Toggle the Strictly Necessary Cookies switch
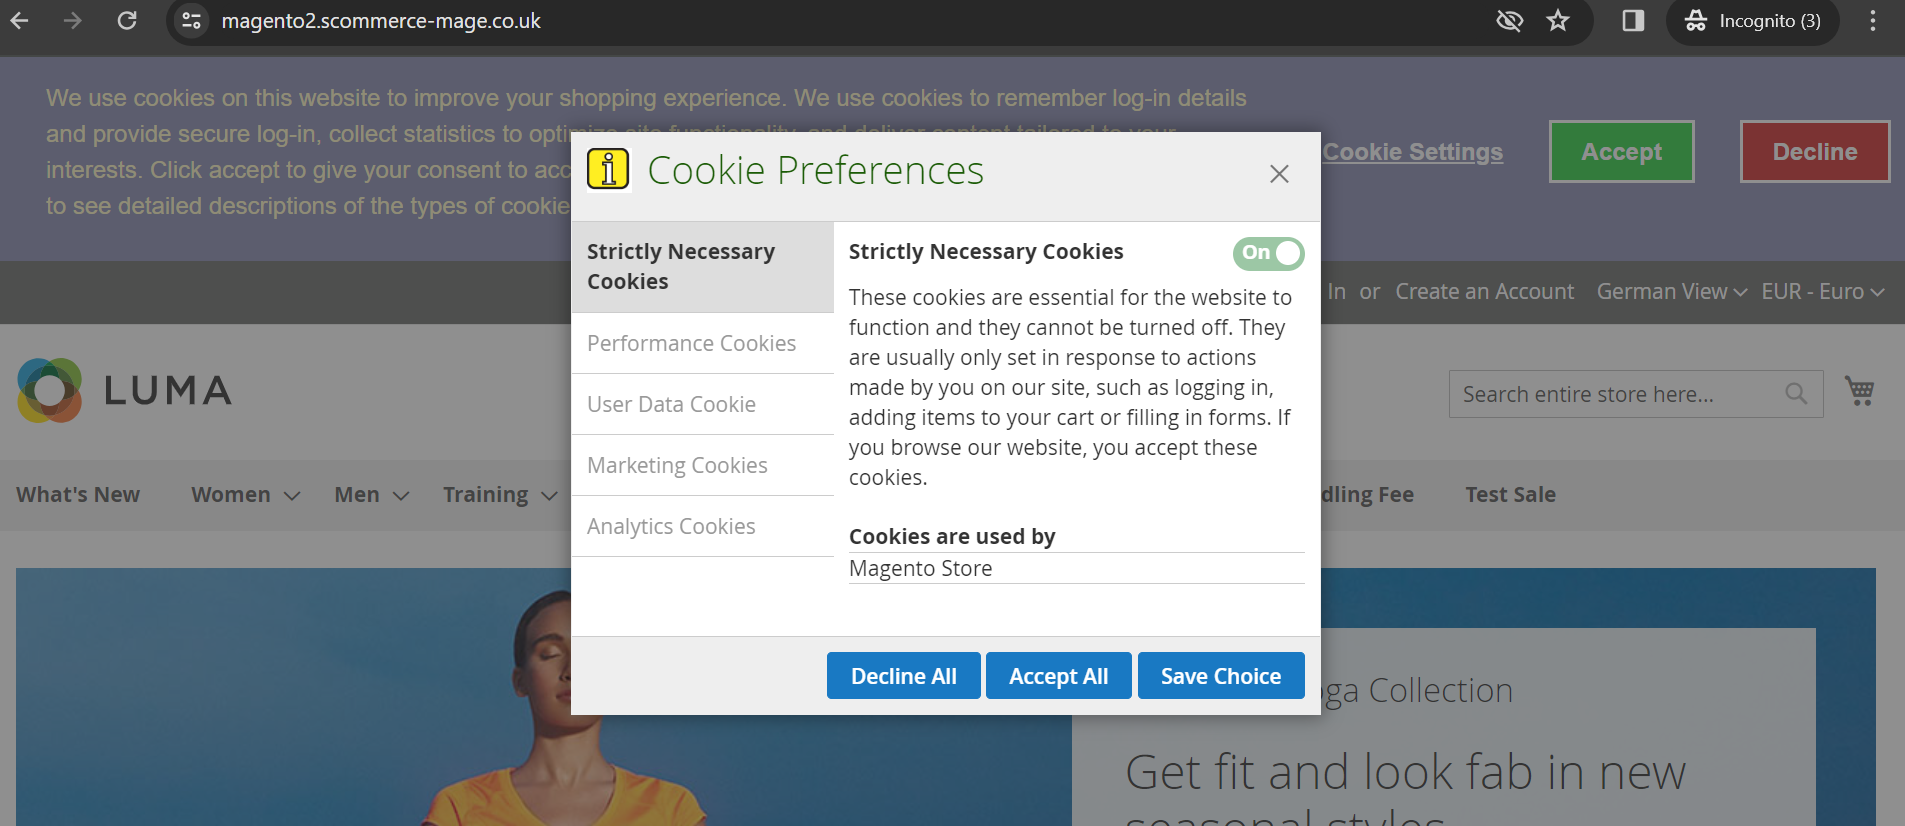Viewport: 1905px width, 826px height. click(1268, 253)
